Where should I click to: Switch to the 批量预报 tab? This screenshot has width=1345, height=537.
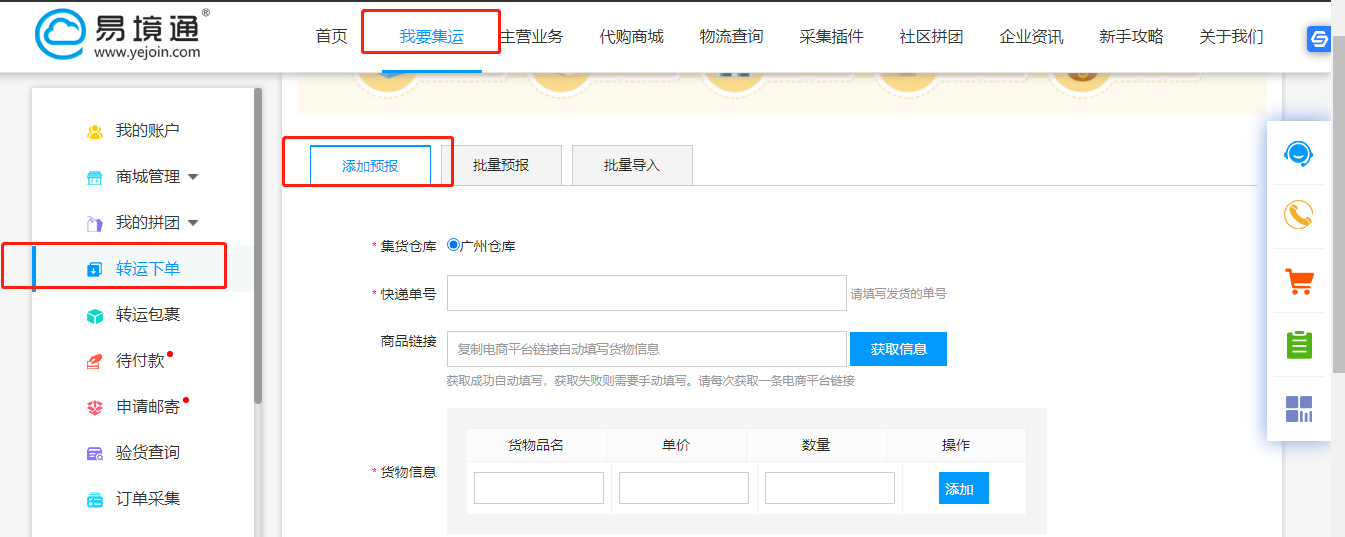(x=501, y=165)
